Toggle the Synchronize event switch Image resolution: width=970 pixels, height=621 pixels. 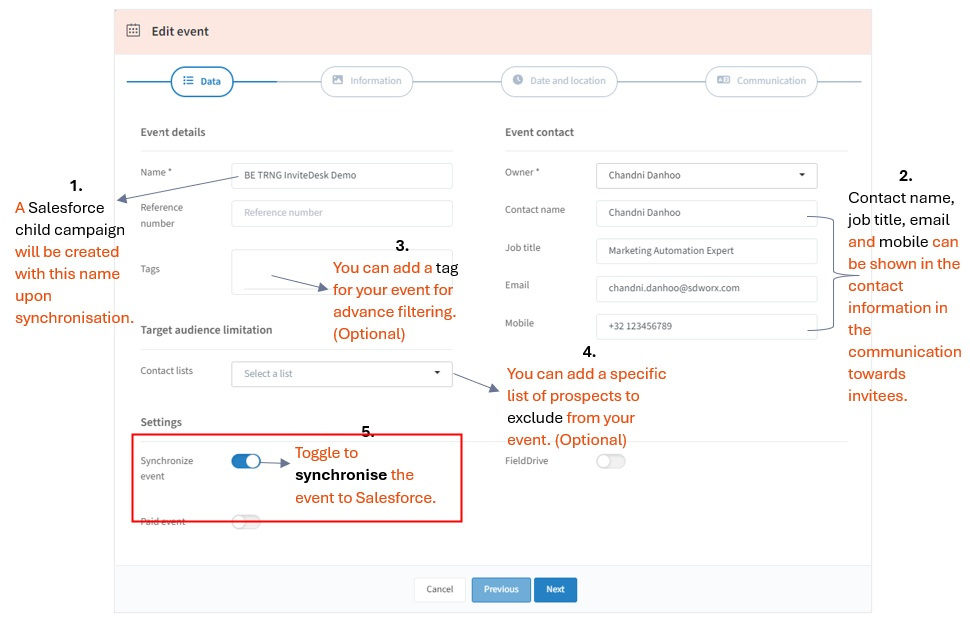pyautogui.click(x=246, y=461)
